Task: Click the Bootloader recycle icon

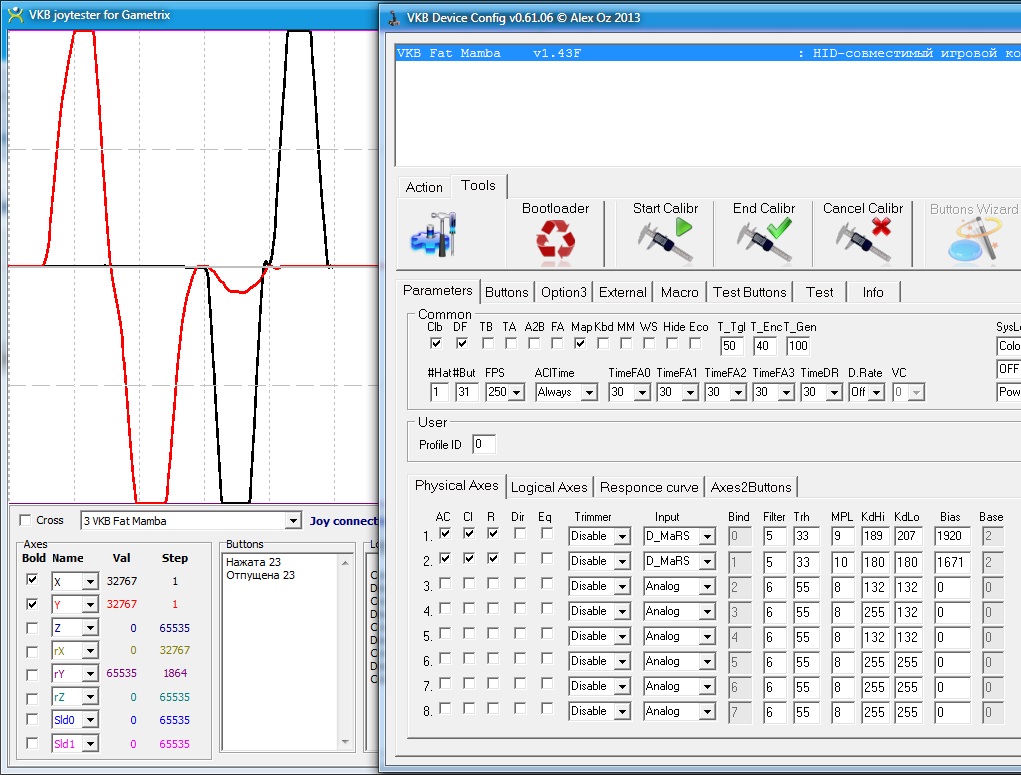Action: point(555,242)
